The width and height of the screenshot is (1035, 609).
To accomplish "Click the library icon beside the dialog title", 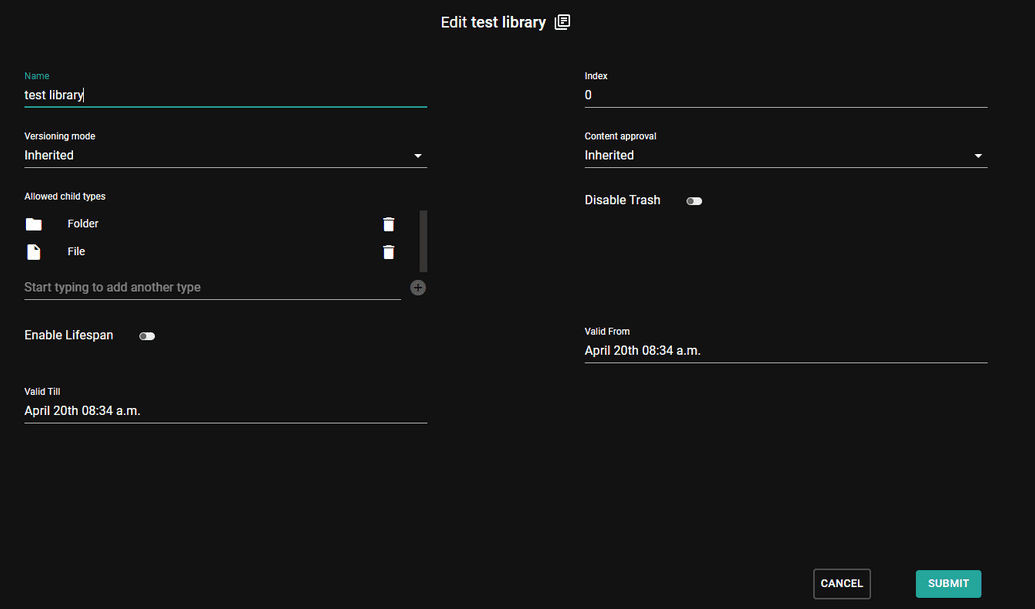I will click(x=562, y=22).
